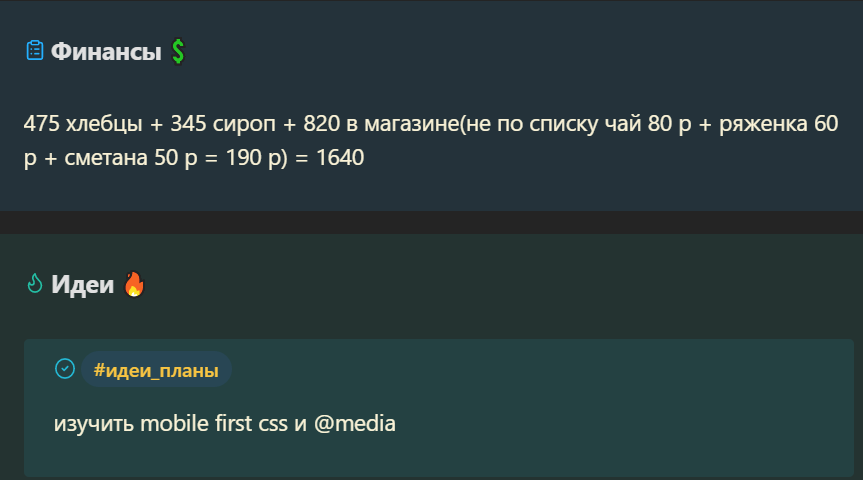Toggle the circled checkmark next to #идеи_планы
Image resolution: width=863 pixels, height=480 pixels.
tap(65, 368)
